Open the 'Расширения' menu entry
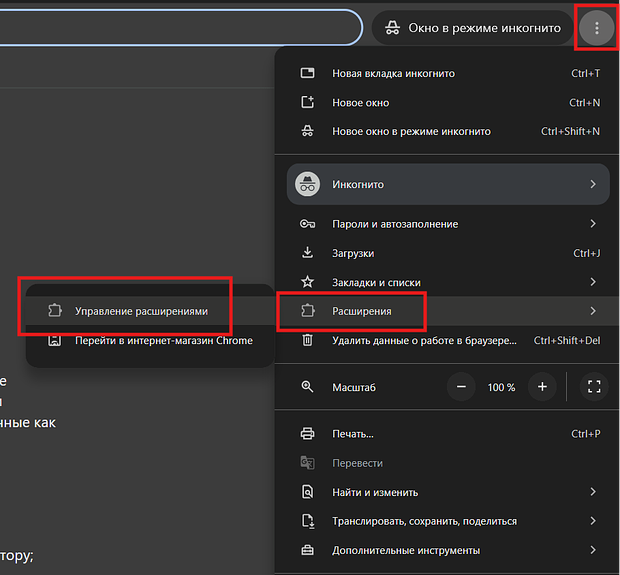 pos(447,311)
